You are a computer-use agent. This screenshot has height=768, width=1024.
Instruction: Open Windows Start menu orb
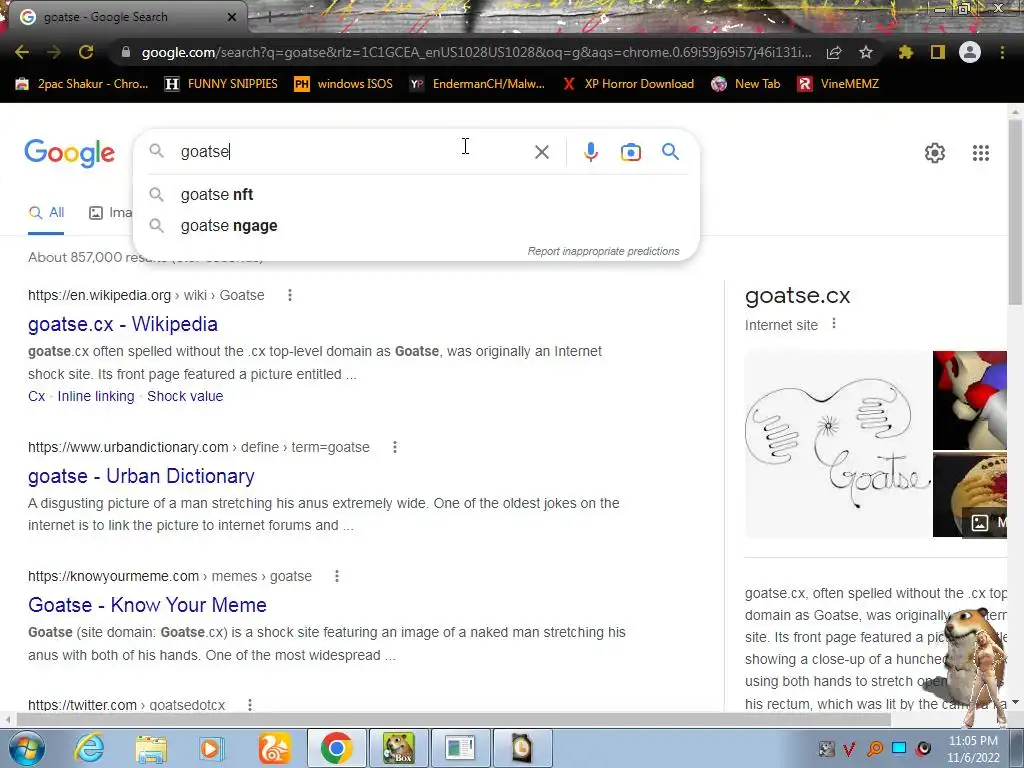[26, 748]
